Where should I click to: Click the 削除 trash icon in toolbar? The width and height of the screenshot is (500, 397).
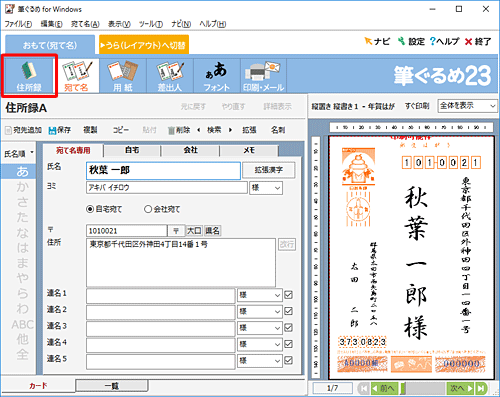[x=171, y=130]
